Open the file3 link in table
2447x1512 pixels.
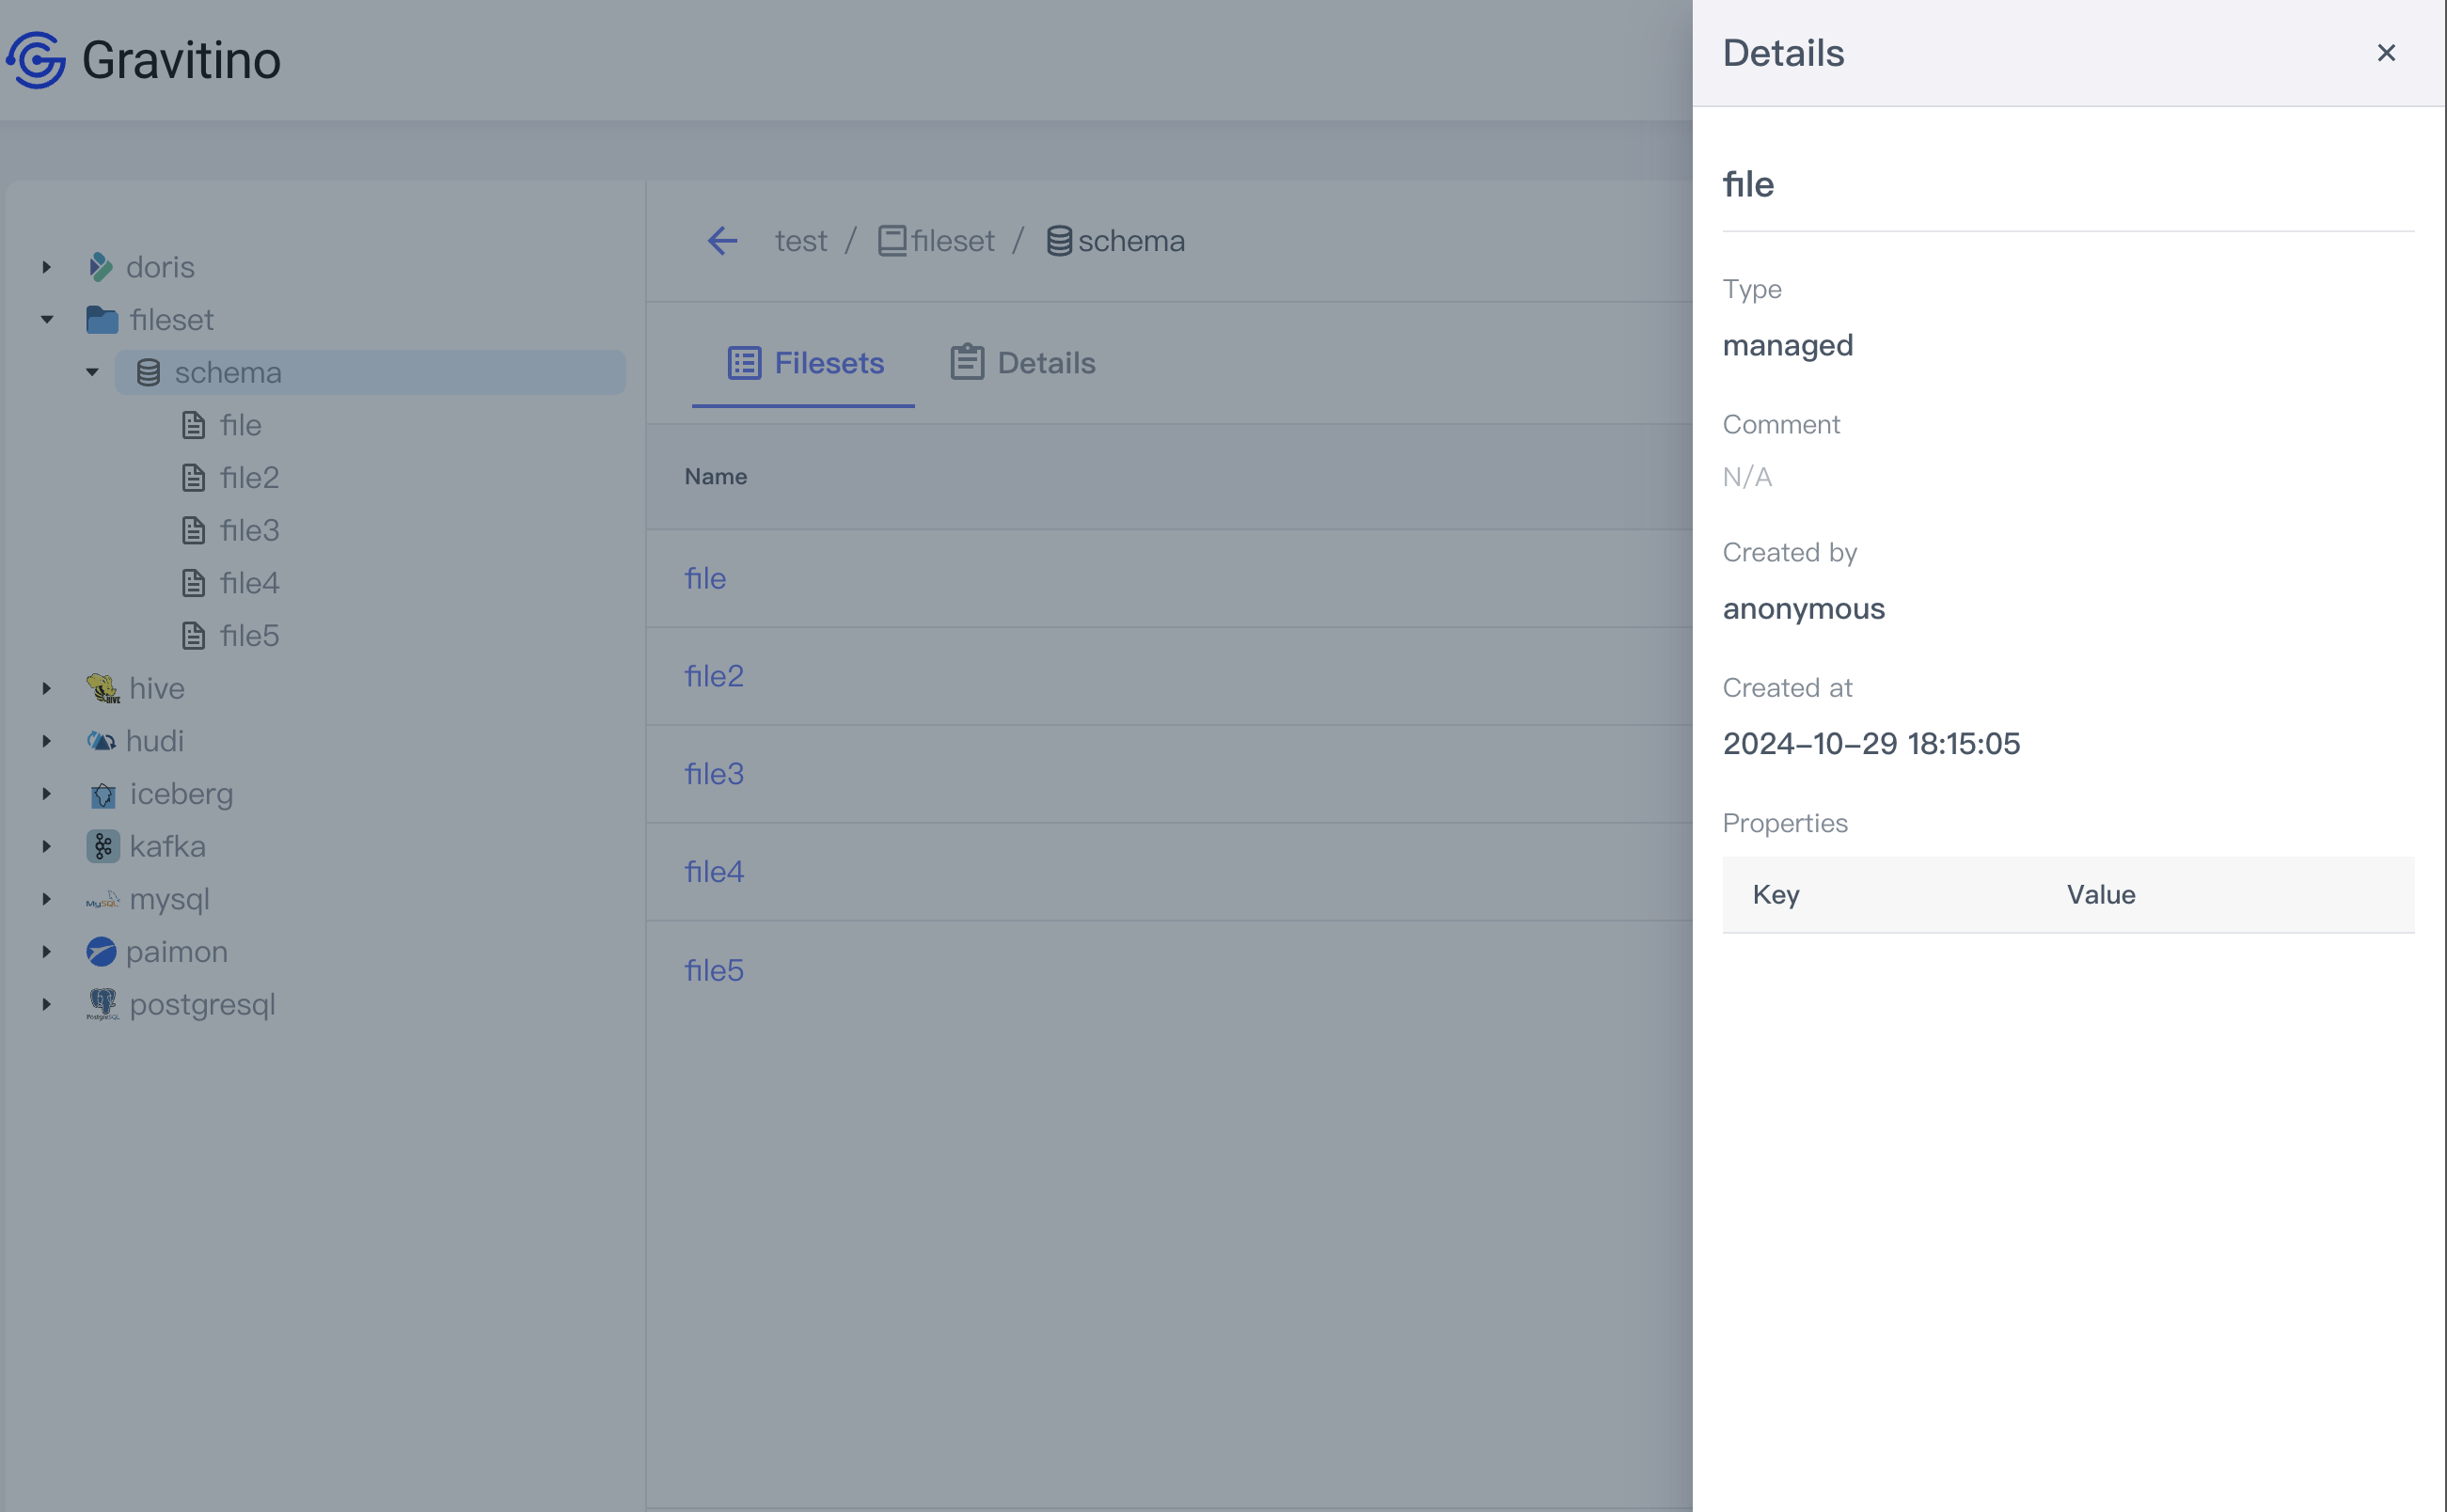(x=714, y=774)
